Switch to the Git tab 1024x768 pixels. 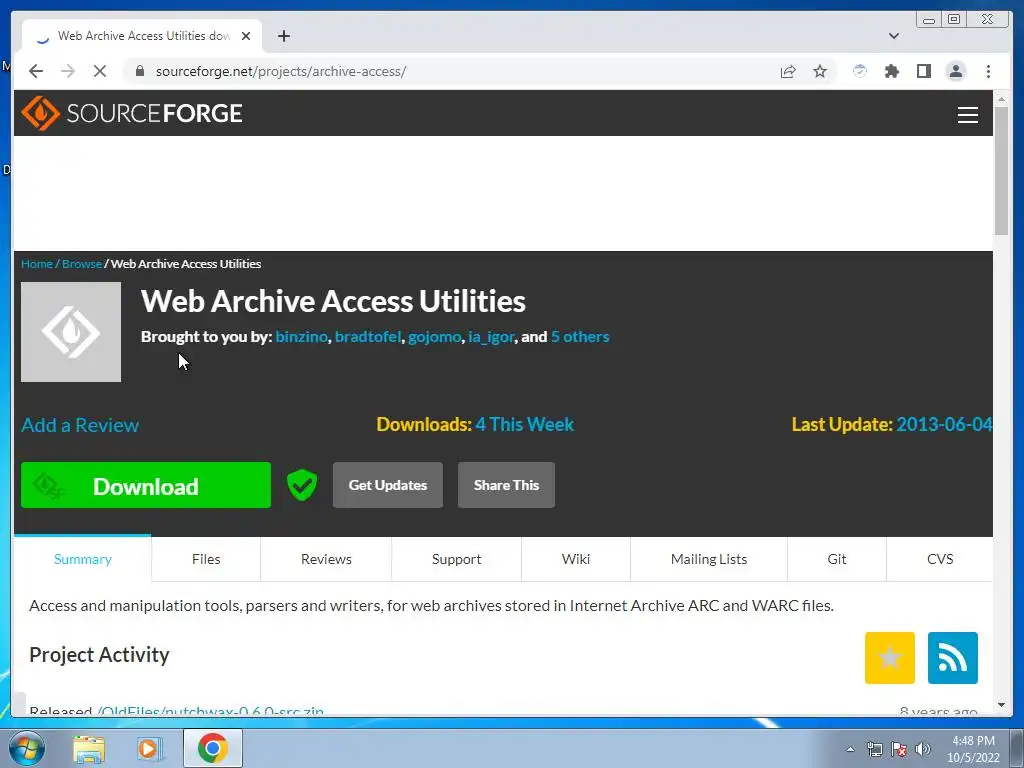pos(837,559)
